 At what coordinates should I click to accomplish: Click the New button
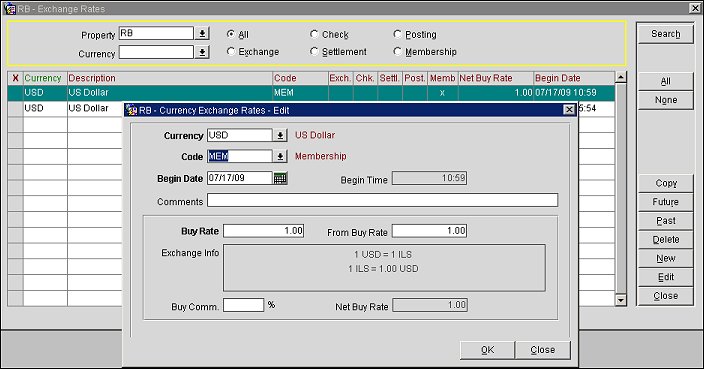(665, 259)
